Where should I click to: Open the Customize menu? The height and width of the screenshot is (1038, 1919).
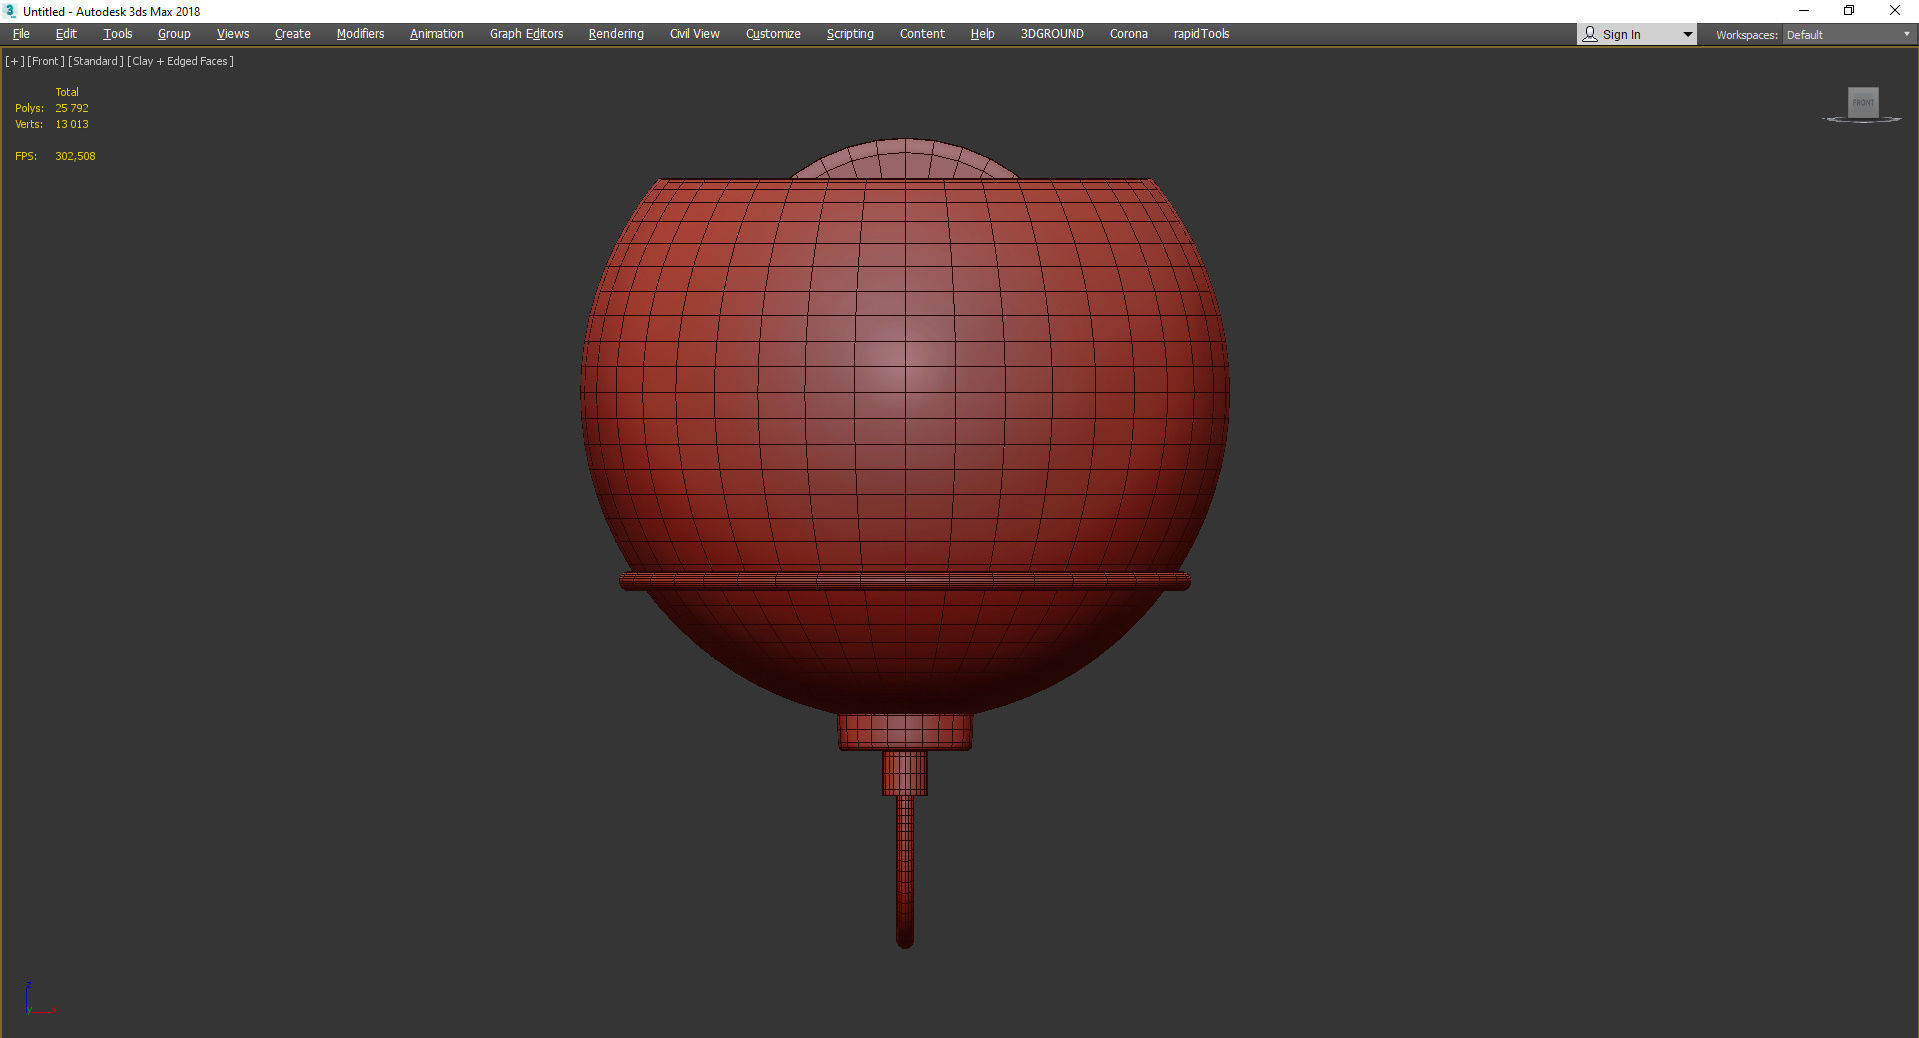[x=773, y=34]
